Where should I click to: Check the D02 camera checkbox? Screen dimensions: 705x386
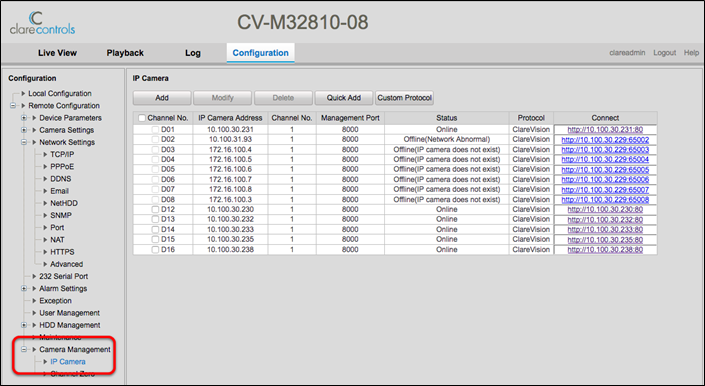155,139
